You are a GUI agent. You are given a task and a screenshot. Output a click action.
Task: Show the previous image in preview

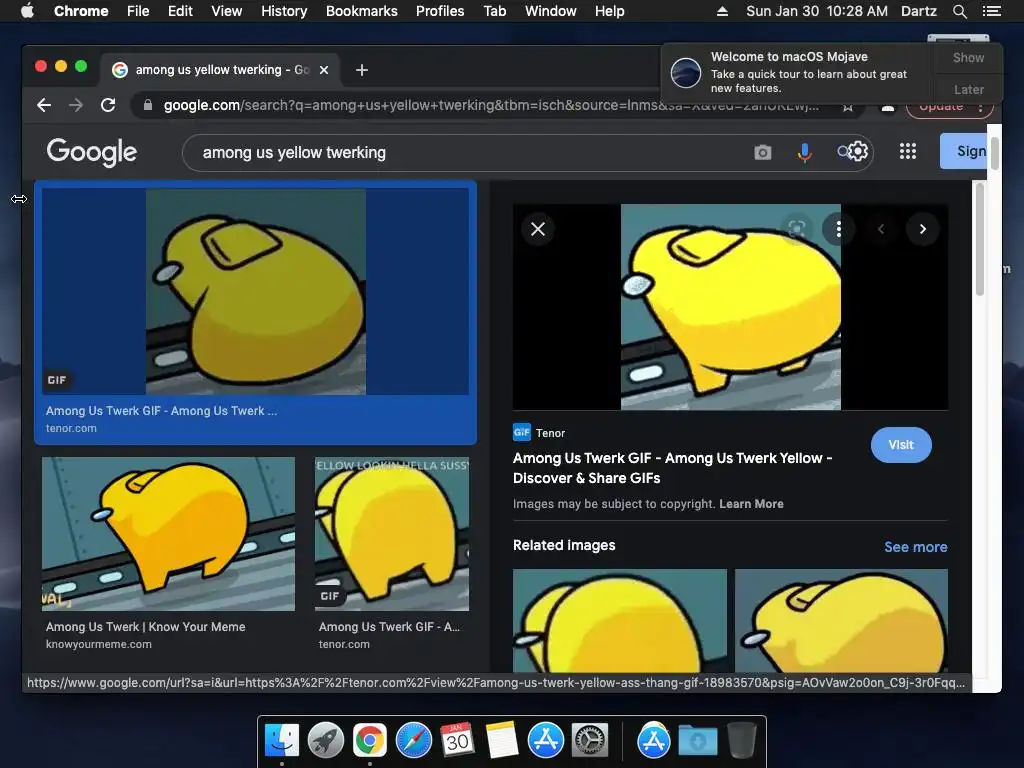point(881,229)
